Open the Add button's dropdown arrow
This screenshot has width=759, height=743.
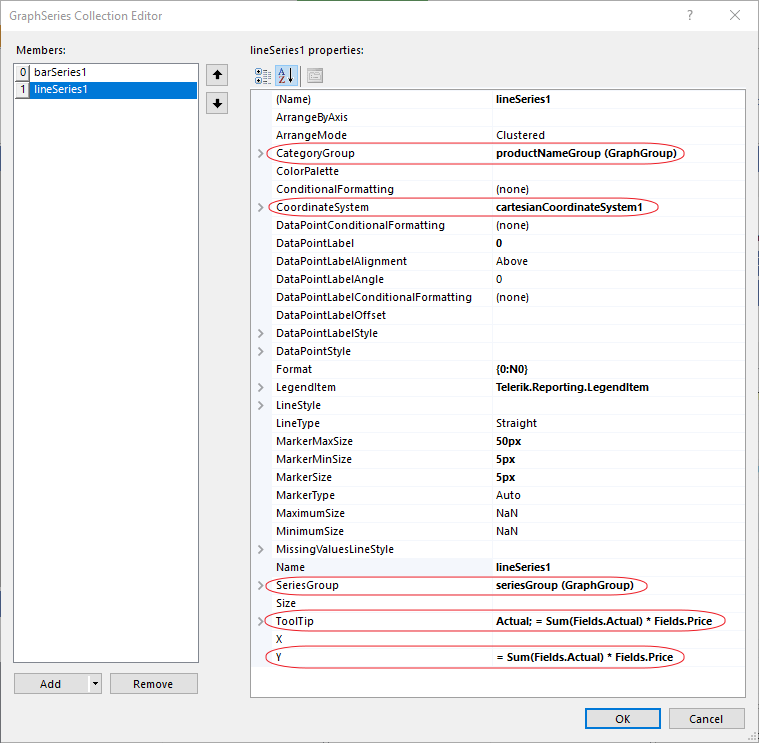[x=95, y=684]
